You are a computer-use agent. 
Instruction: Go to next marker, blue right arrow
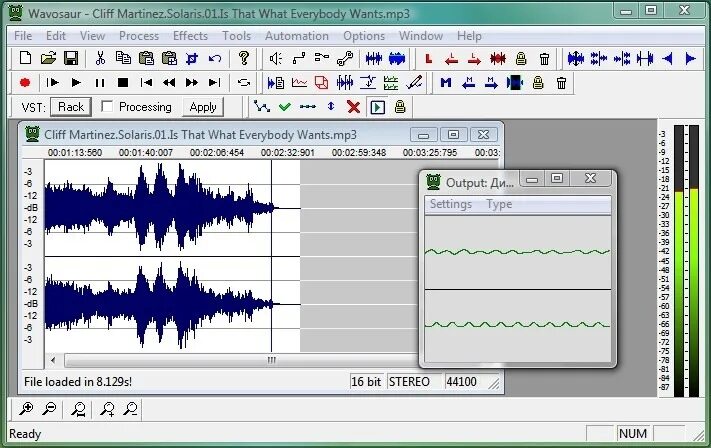(491, 83)
